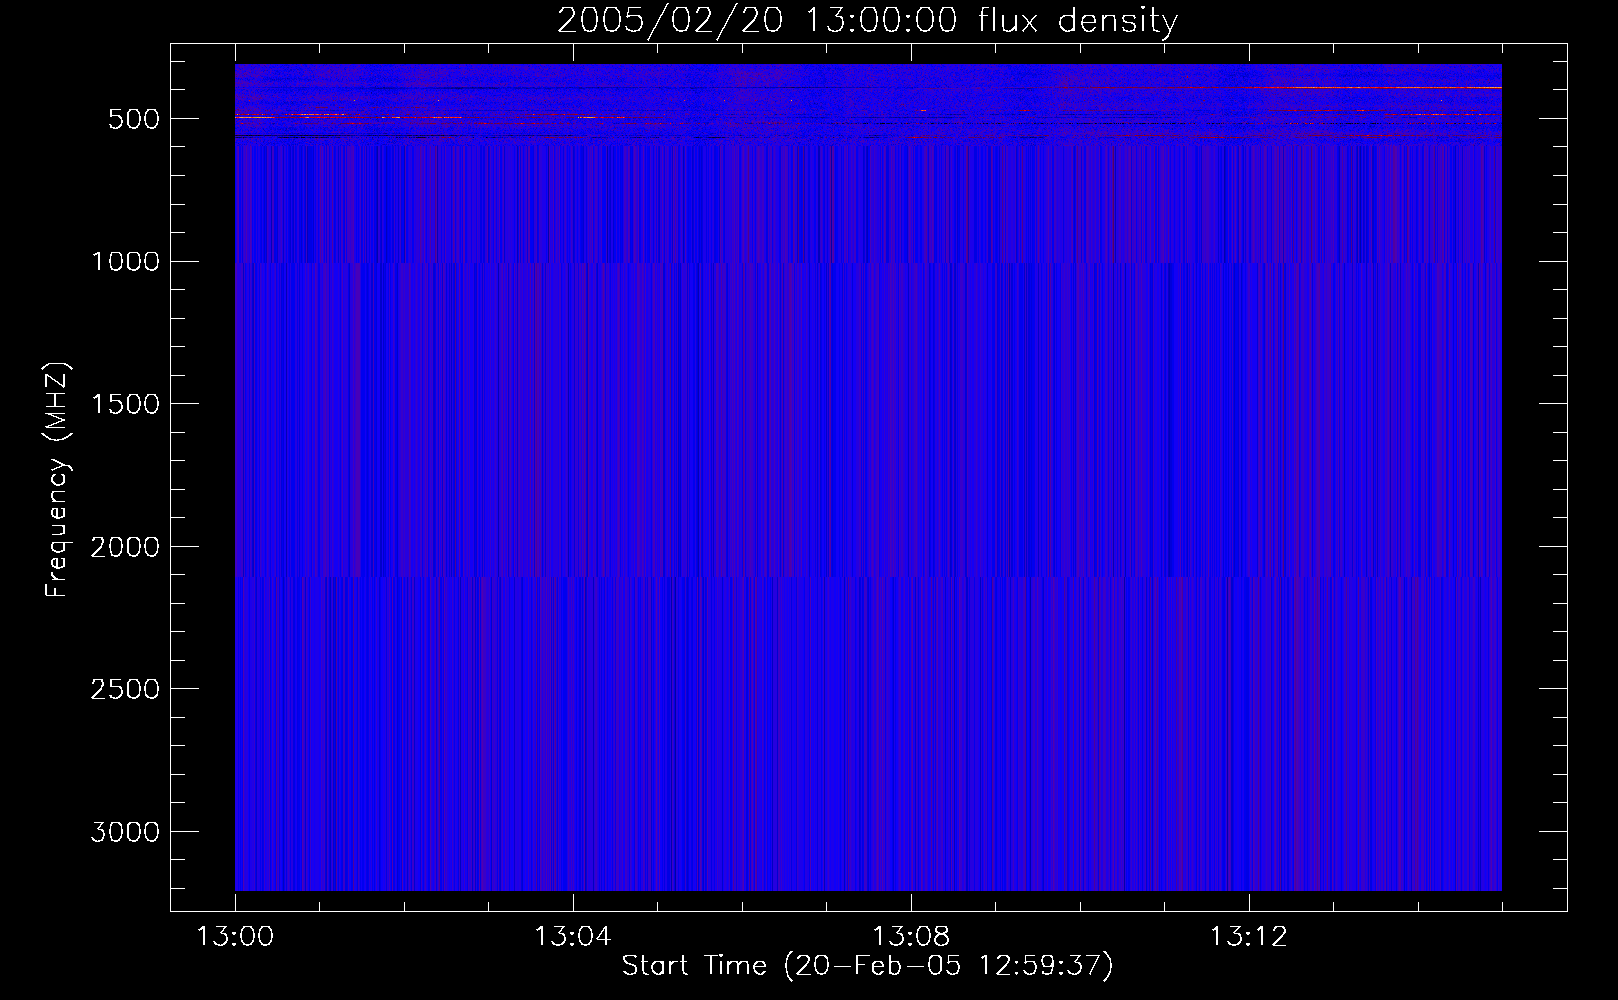1618x1000 pixels.
Task: Select the 500 frequency tick label
Action: pyautogui.click(x=134, y=119)
